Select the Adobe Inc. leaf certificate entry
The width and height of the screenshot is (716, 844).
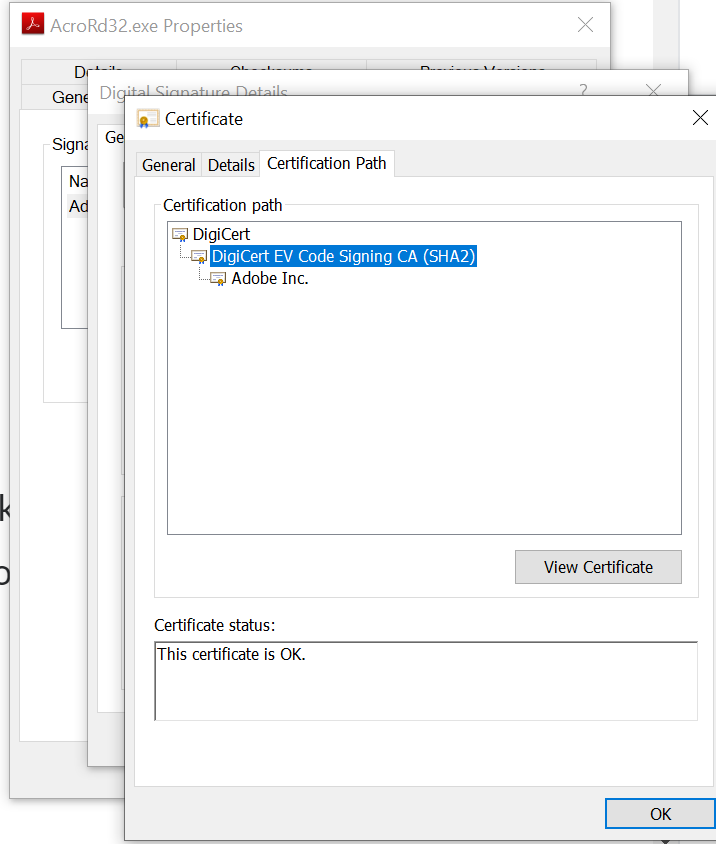pos(270,279)
